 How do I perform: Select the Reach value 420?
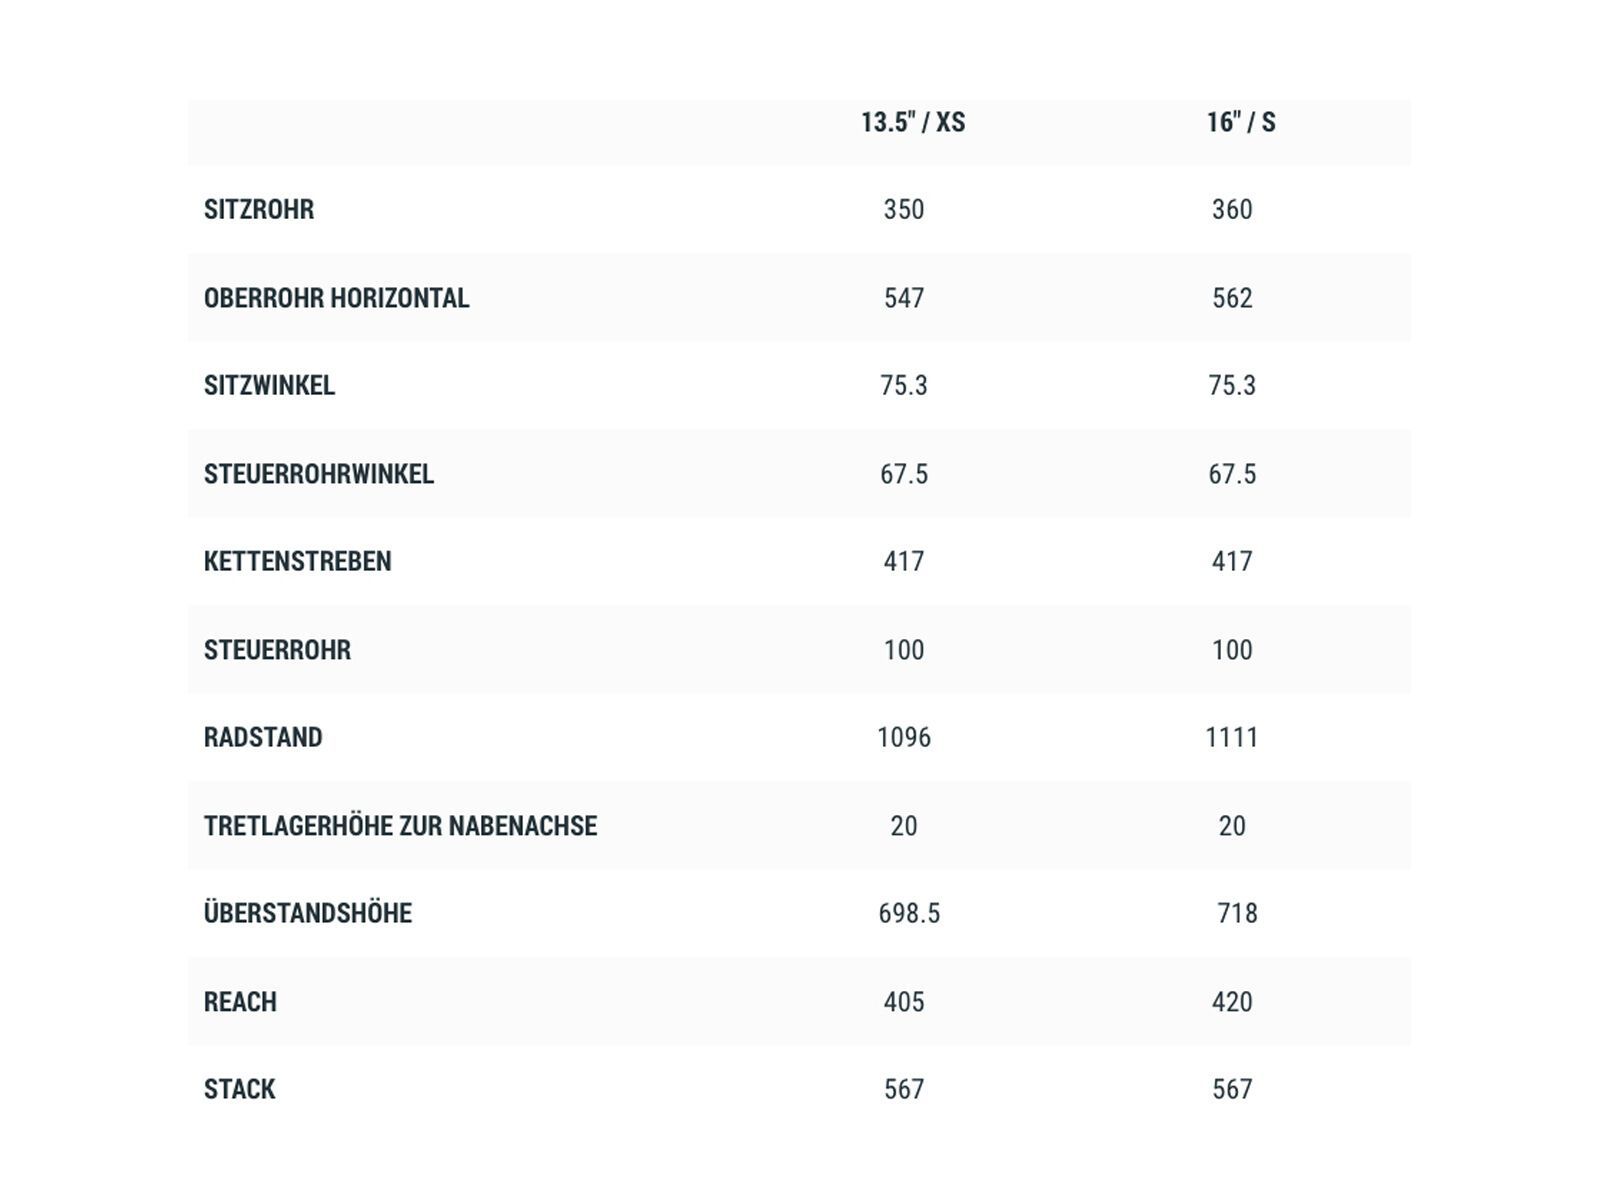click(x=1232, y=1002)
